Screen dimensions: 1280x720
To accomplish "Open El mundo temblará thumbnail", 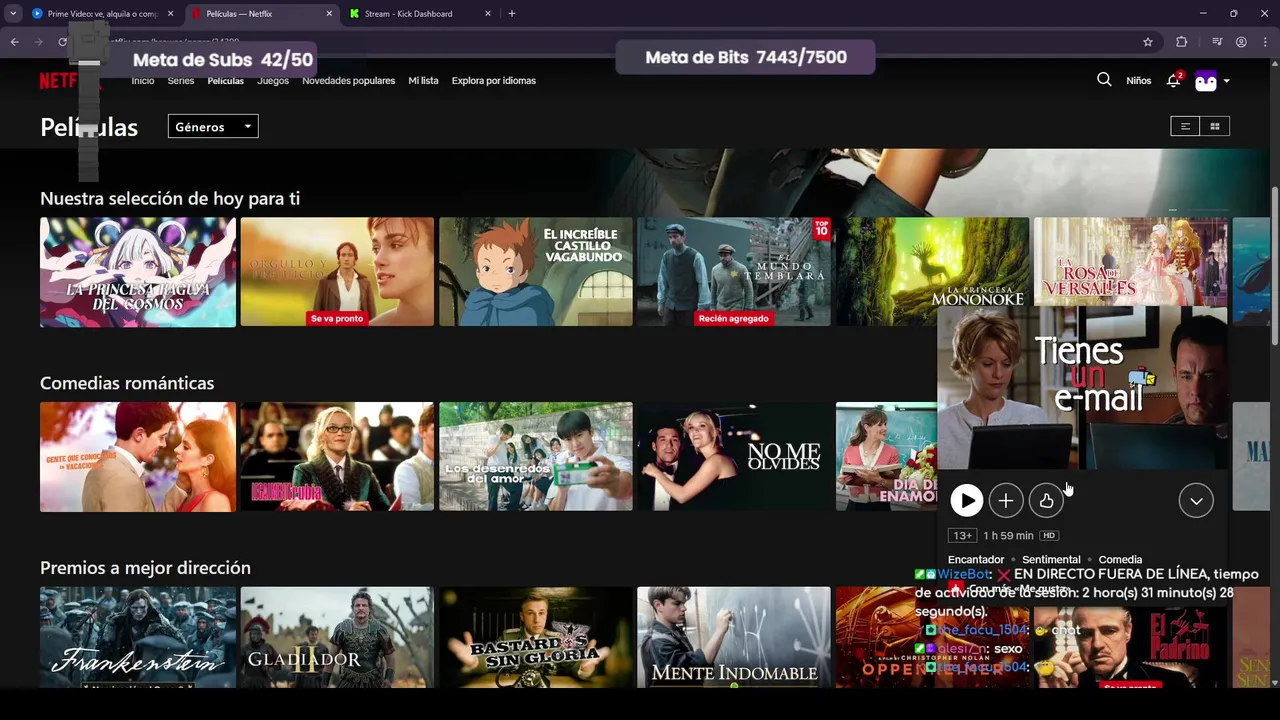I will (734, 272).
